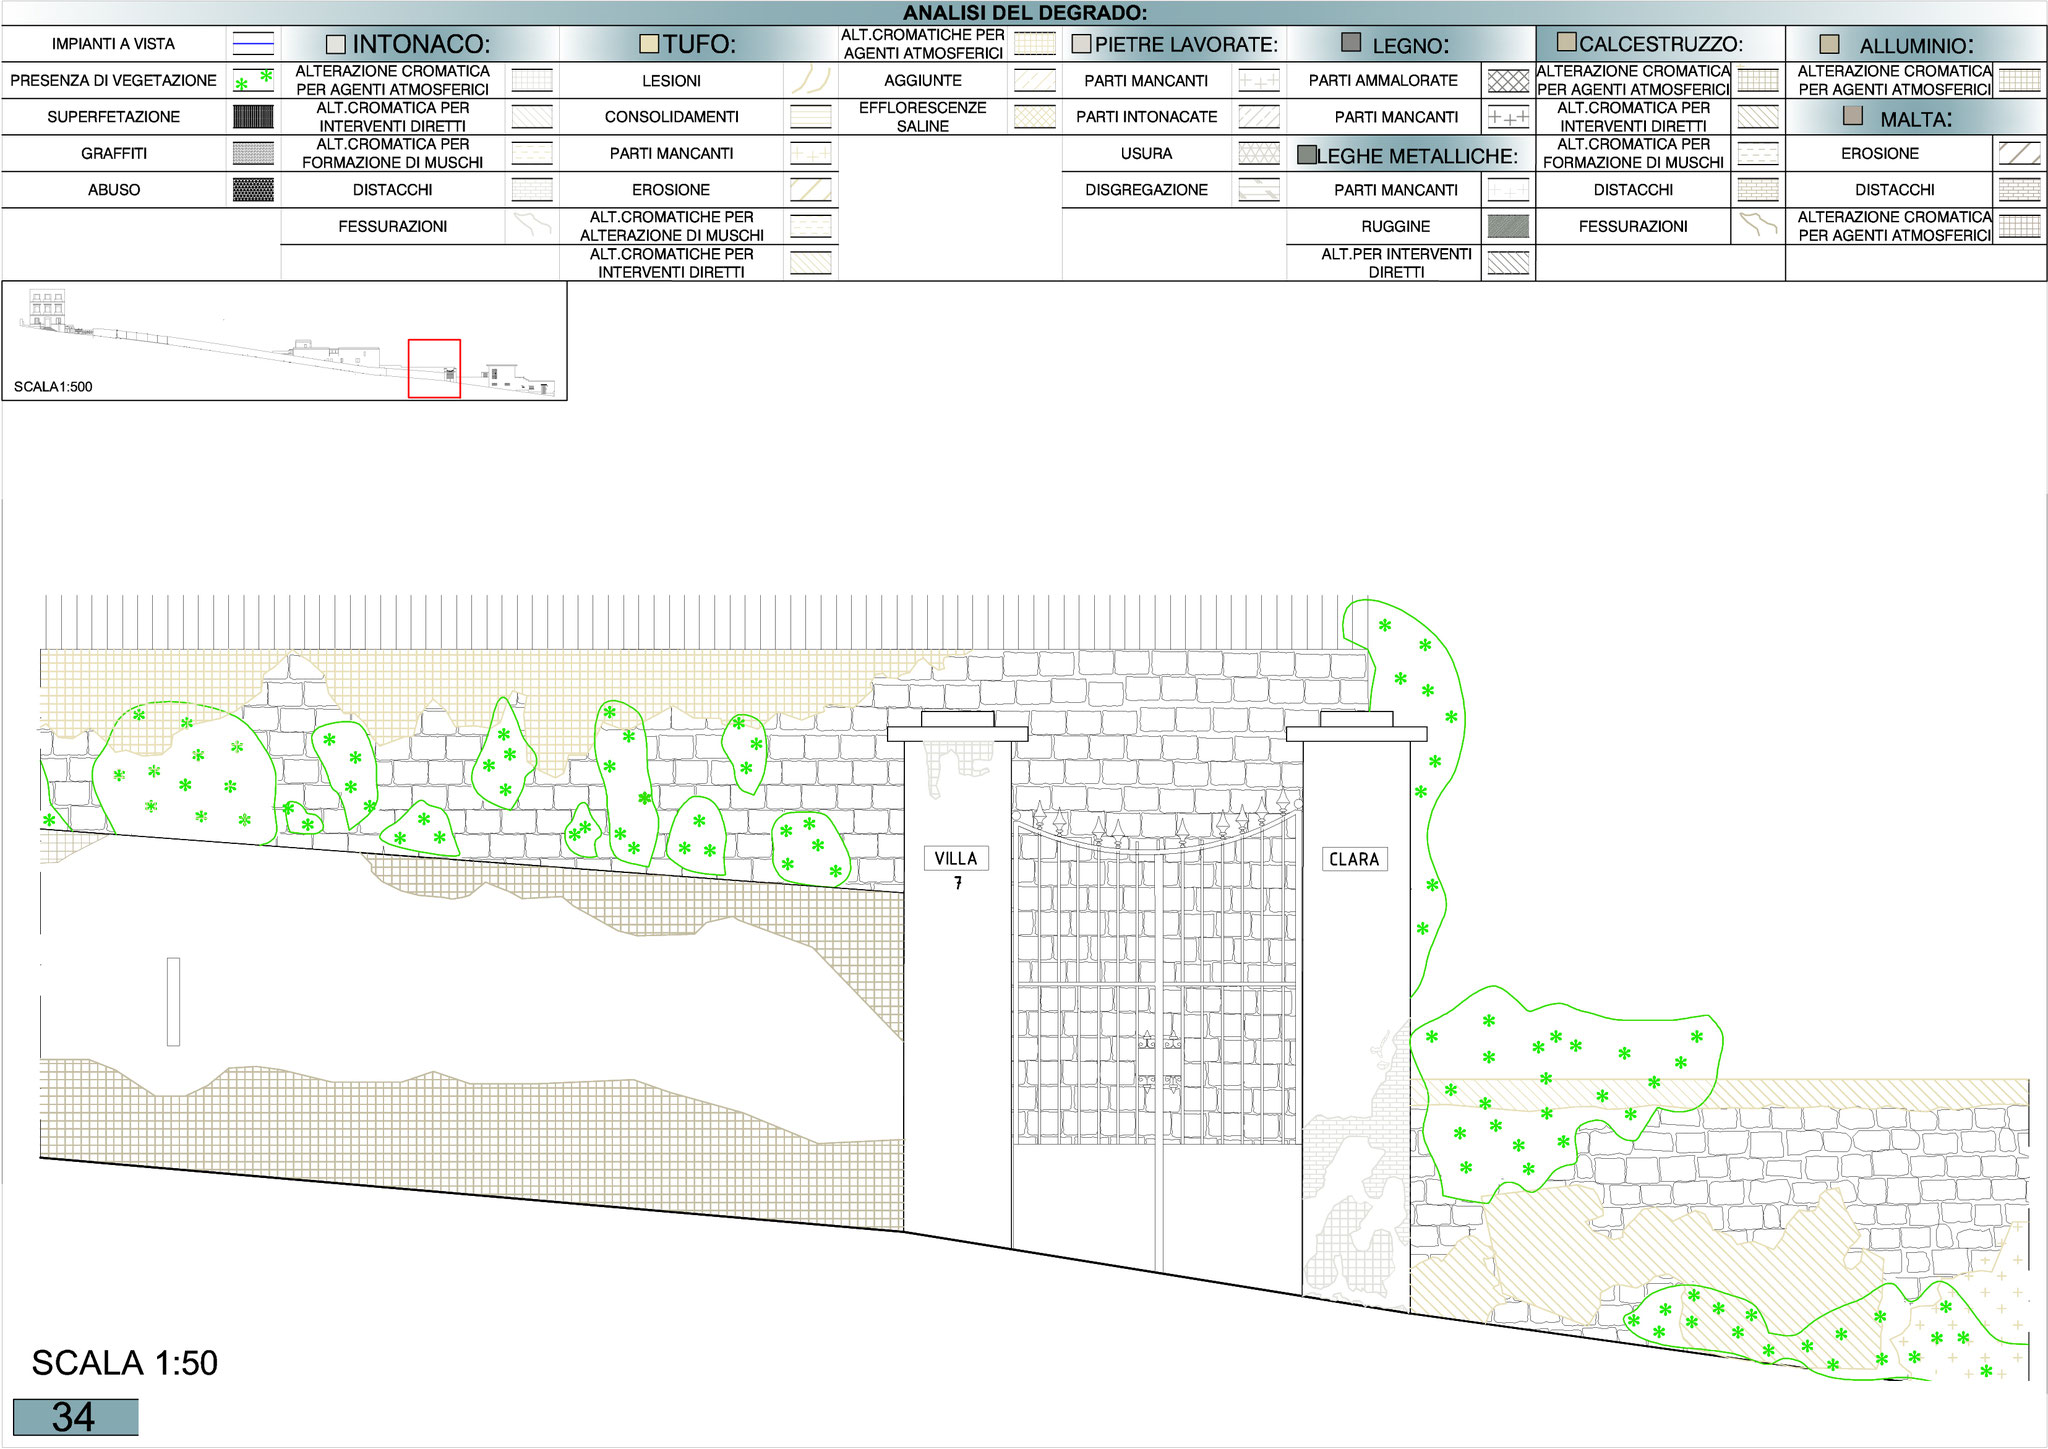The height and width of the screenshot is (1449, 2048).
Task: Click the VILLA nameplate on left pillar
Action: (955, 858)
